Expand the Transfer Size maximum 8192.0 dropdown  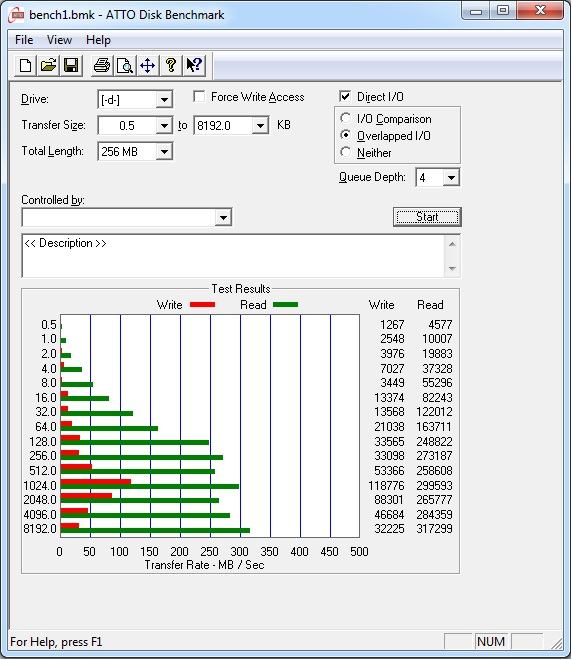[x=260, y=125]
